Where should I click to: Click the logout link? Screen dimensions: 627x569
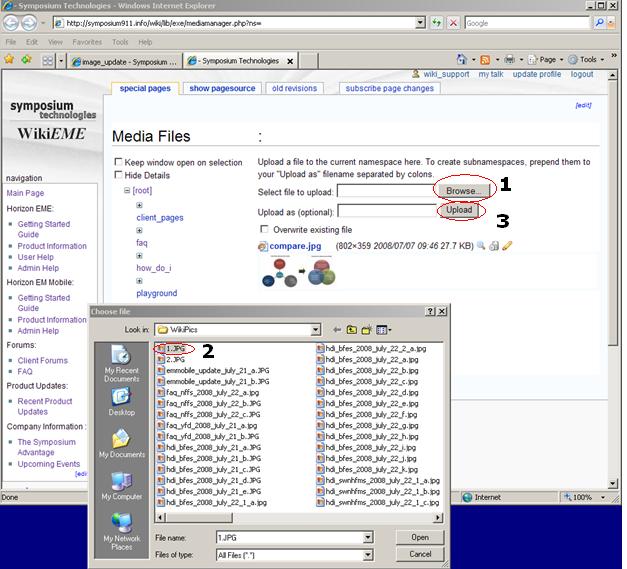582,74
